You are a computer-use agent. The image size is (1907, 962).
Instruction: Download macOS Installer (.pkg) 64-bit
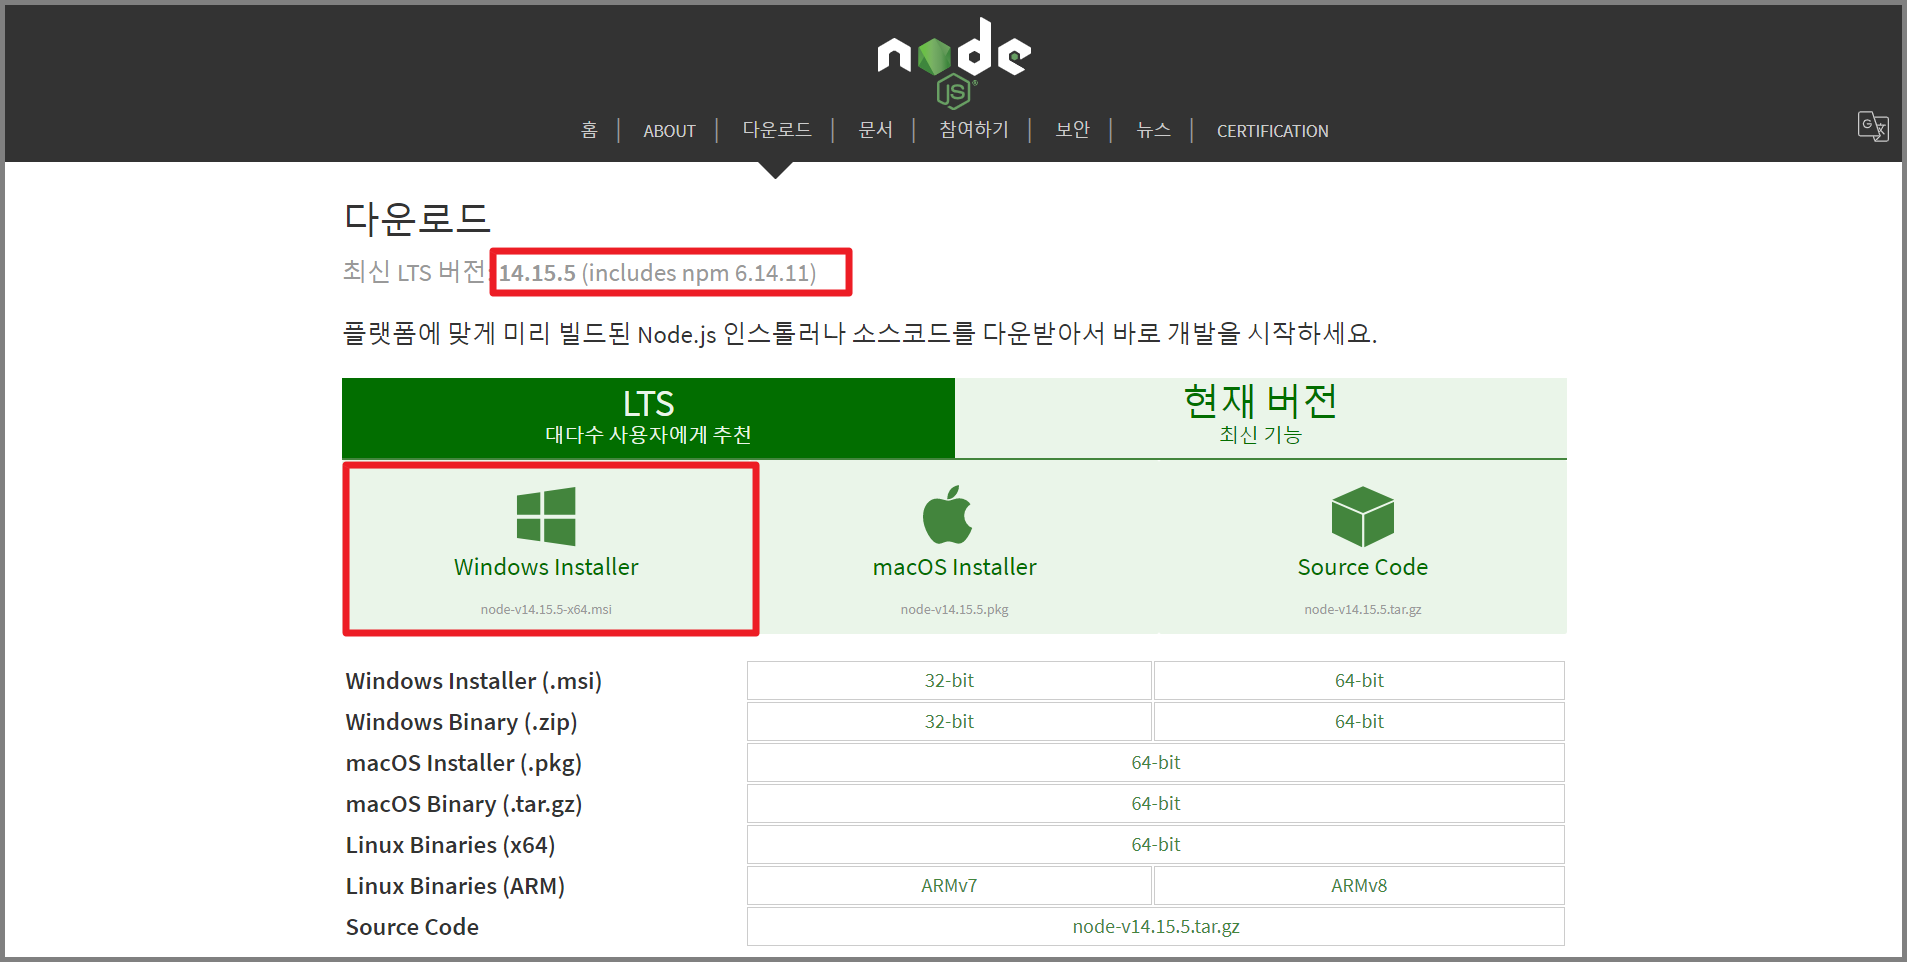pos(1156,762)
